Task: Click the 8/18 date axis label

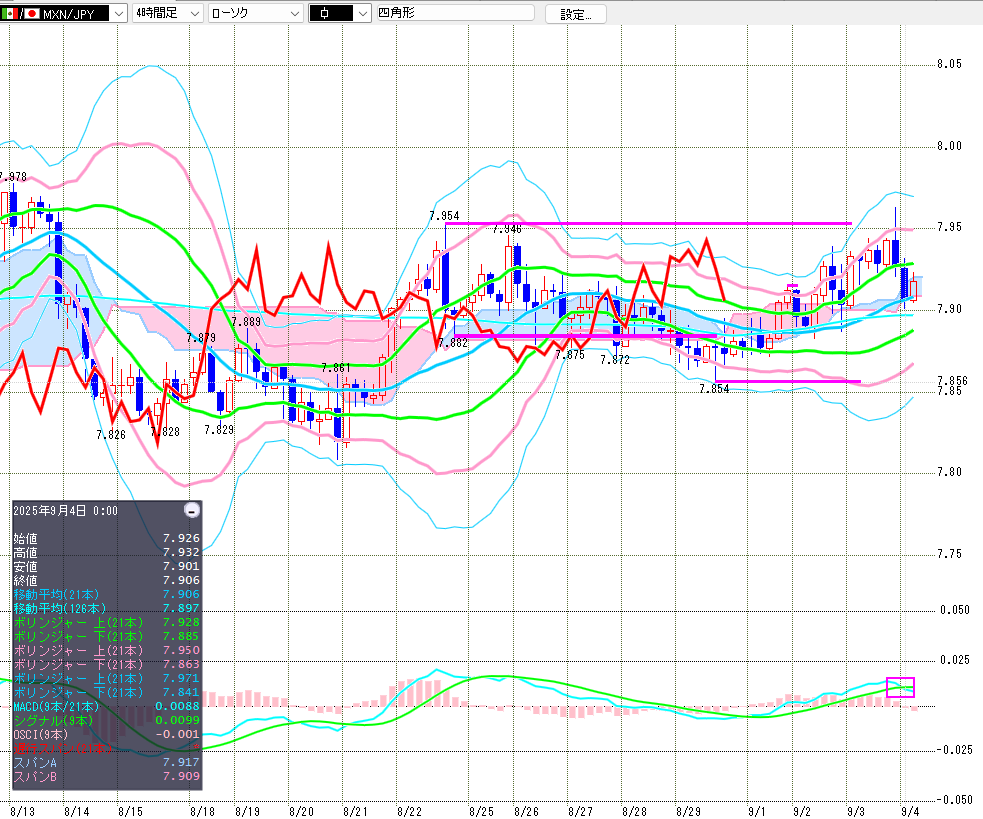Action: coord(202,811)
